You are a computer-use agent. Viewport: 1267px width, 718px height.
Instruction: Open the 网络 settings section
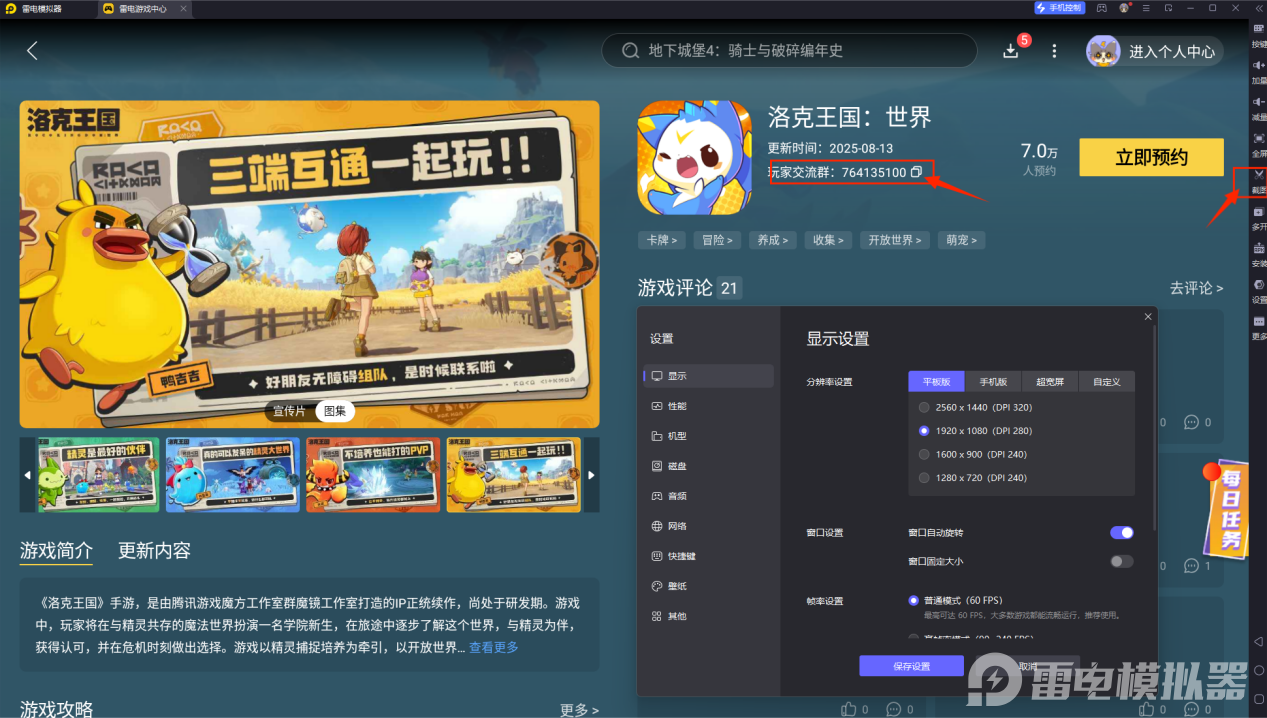click(709, 526)
